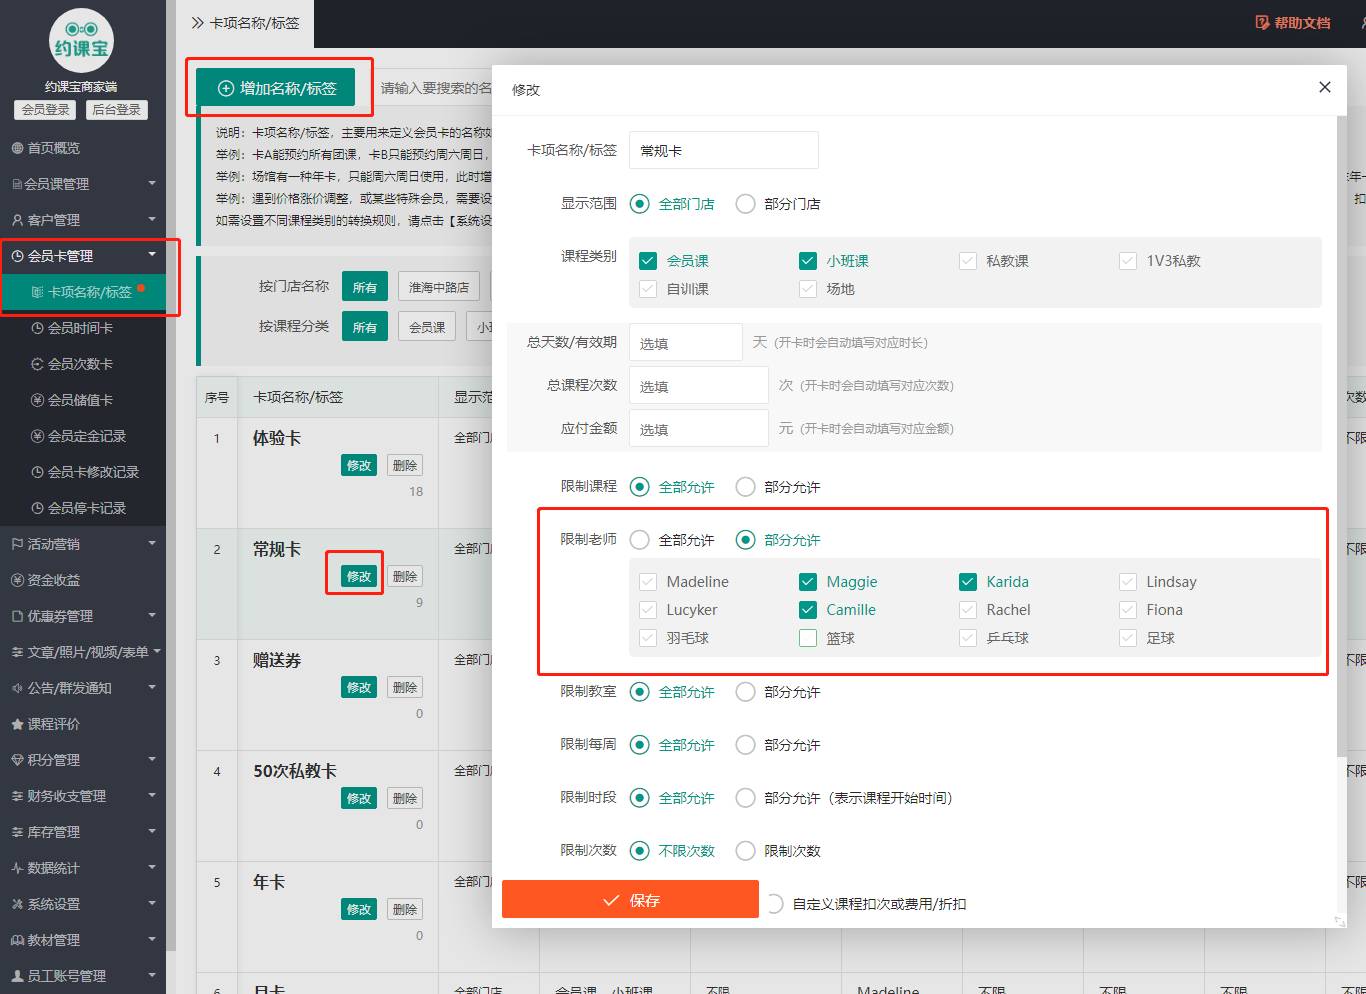Image resolution: width=1366 pixels, height=994 pixels.
Task: Expand the 会员课管理 menu arrow
Action: [152, 183]
